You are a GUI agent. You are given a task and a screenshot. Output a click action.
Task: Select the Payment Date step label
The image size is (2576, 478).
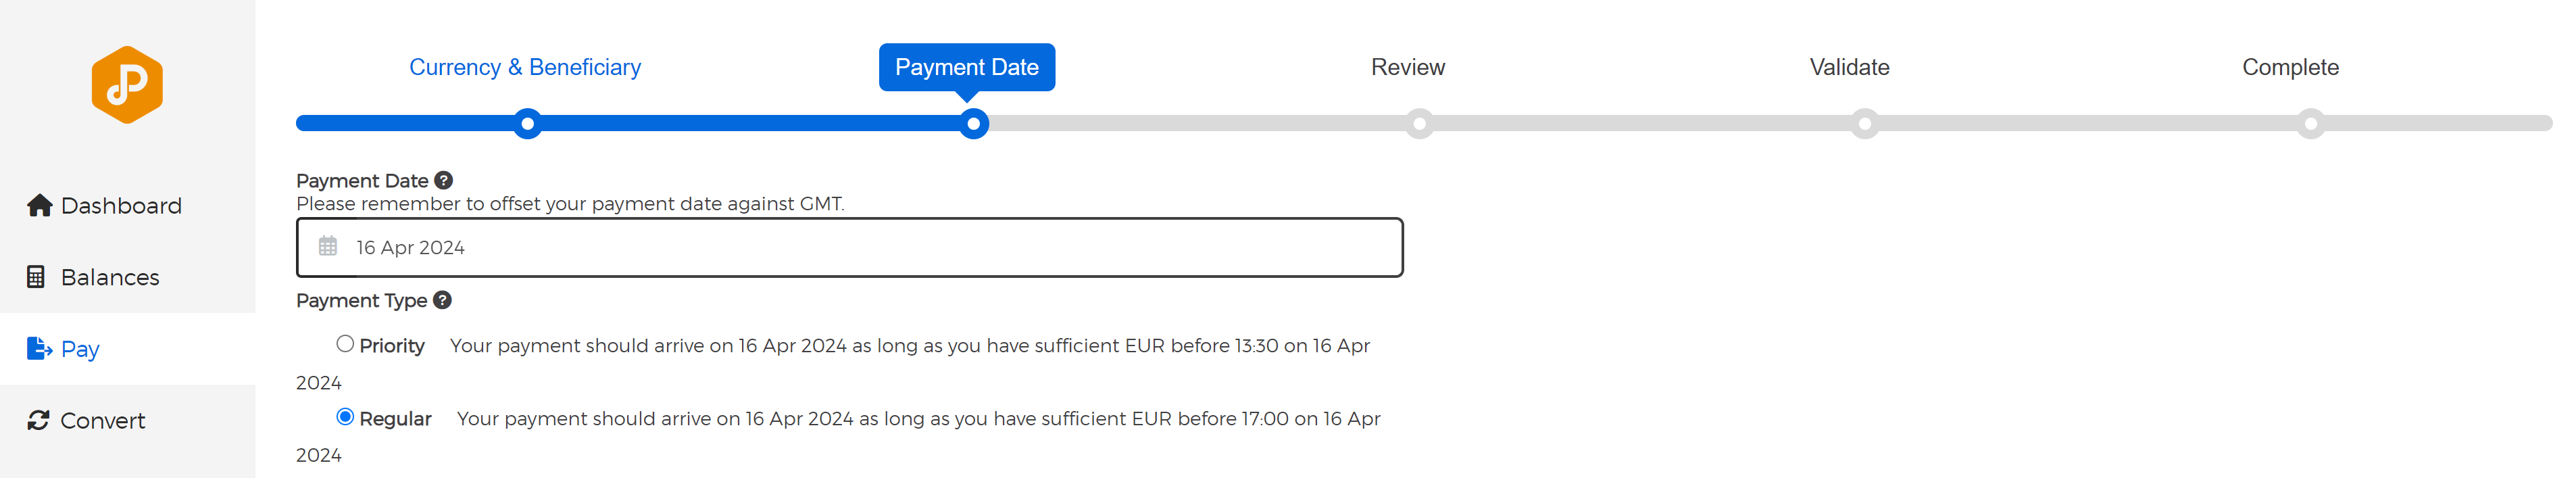967,67
